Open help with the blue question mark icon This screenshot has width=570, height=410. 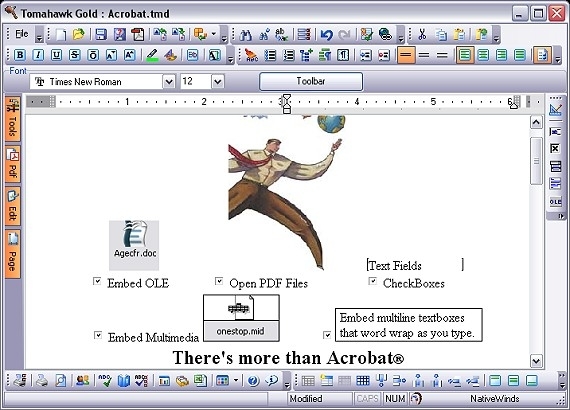[253, 381]
